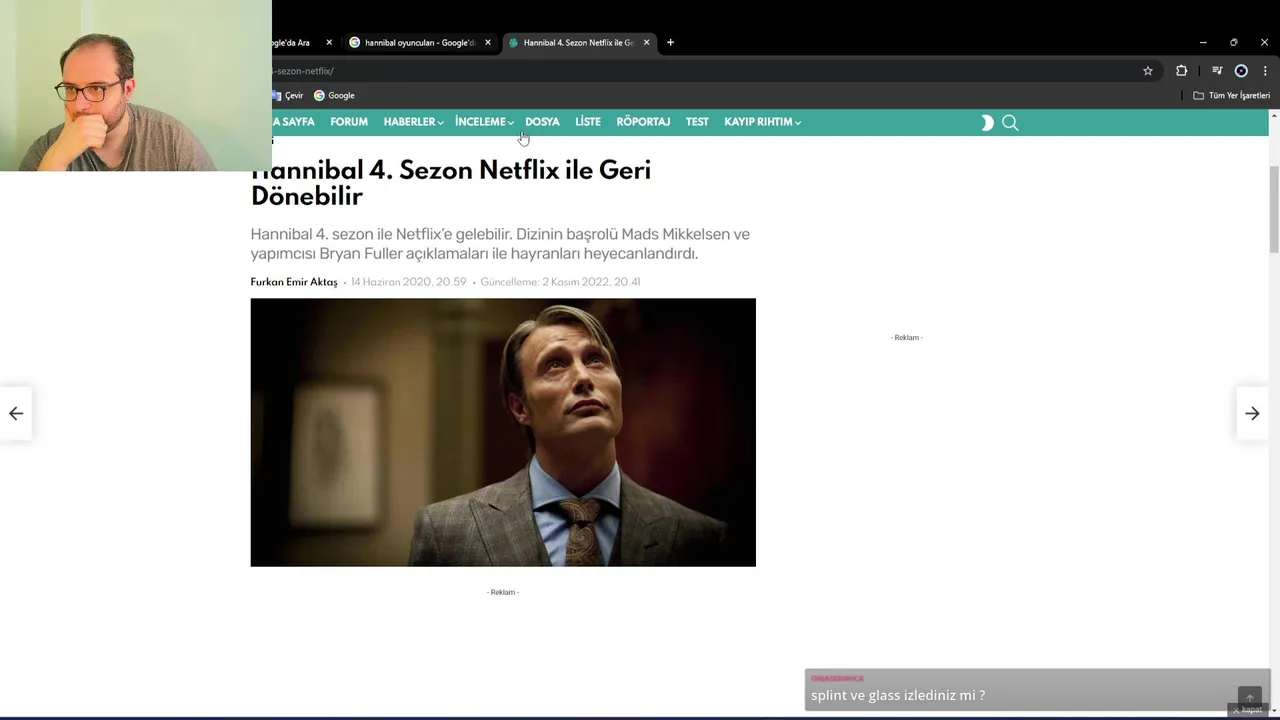
Task: Close the popup with Kapat button
Action: coord(1247,710)
